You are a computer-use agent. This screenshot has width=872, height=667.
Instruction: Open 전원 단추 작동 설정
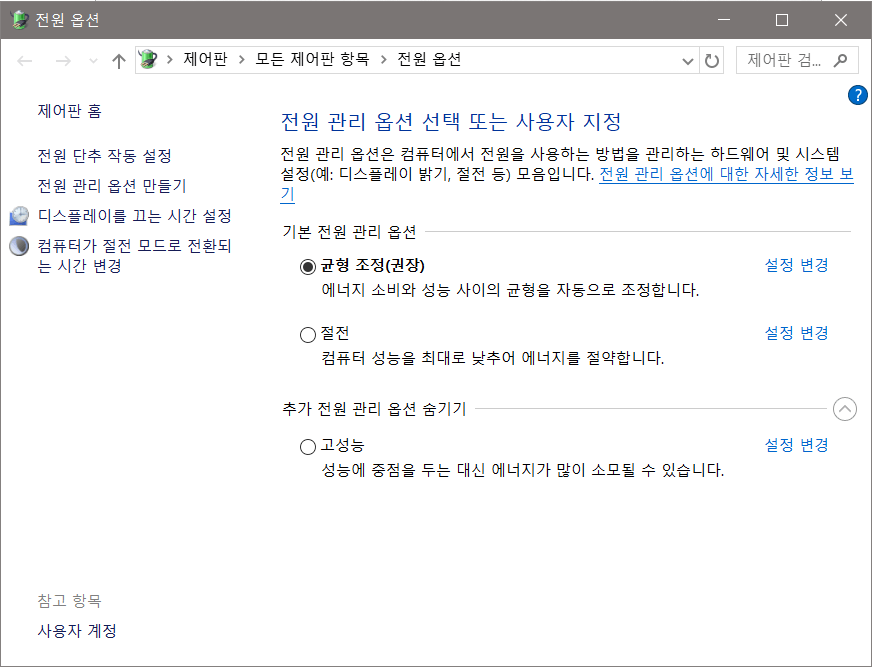click(x=105, y=155)
